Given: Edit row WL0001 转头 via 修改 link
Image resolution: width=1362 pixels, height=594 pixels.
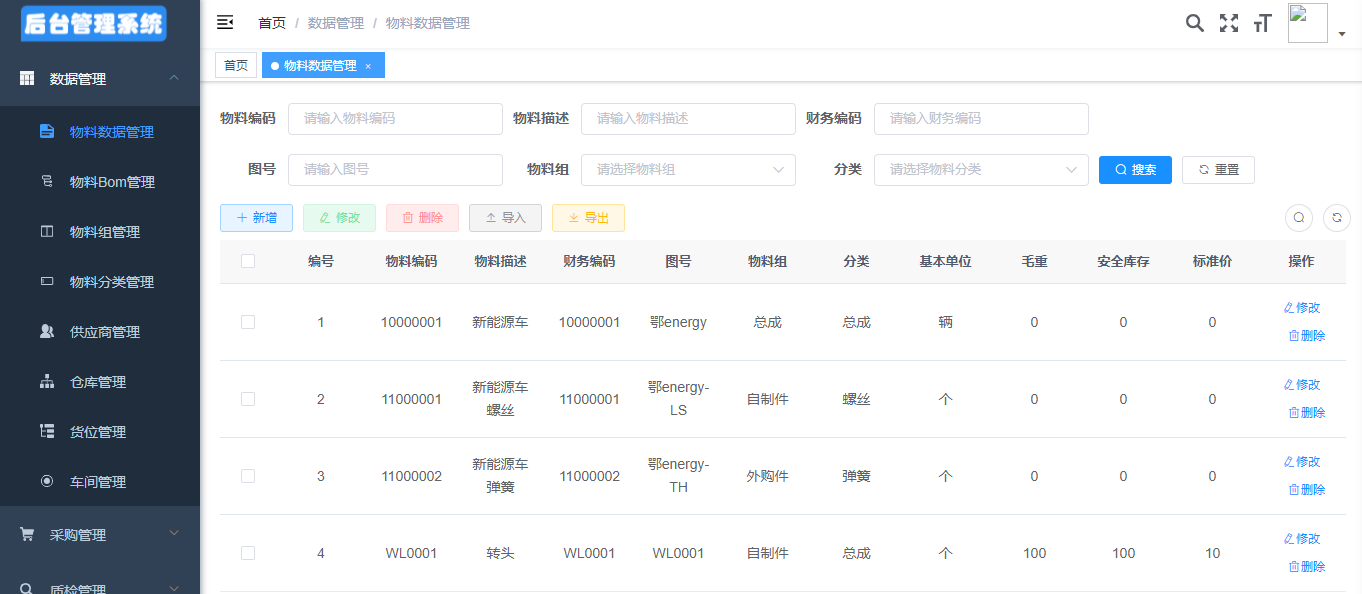Looking at the screenshot, I should coord(1301,539).
